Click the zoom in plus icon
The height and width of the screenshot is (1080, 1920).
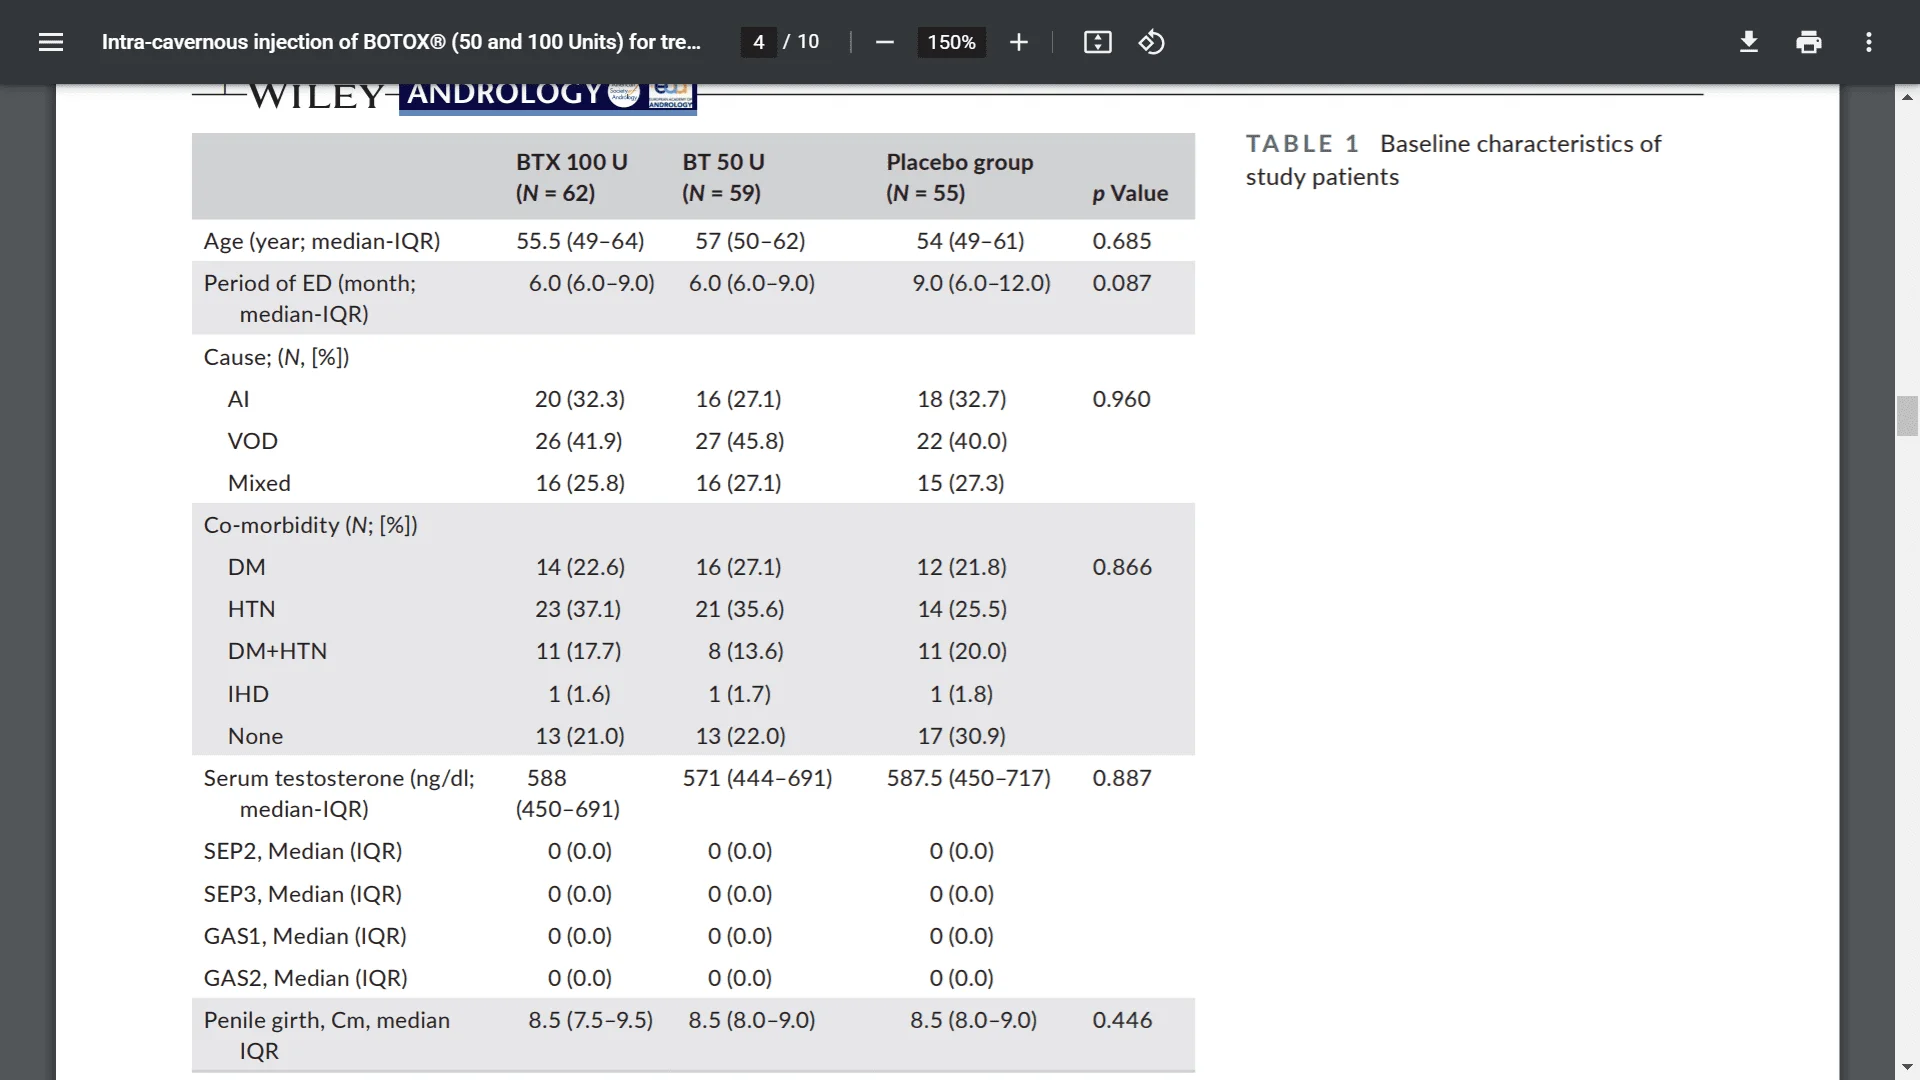pos(1018,42)
